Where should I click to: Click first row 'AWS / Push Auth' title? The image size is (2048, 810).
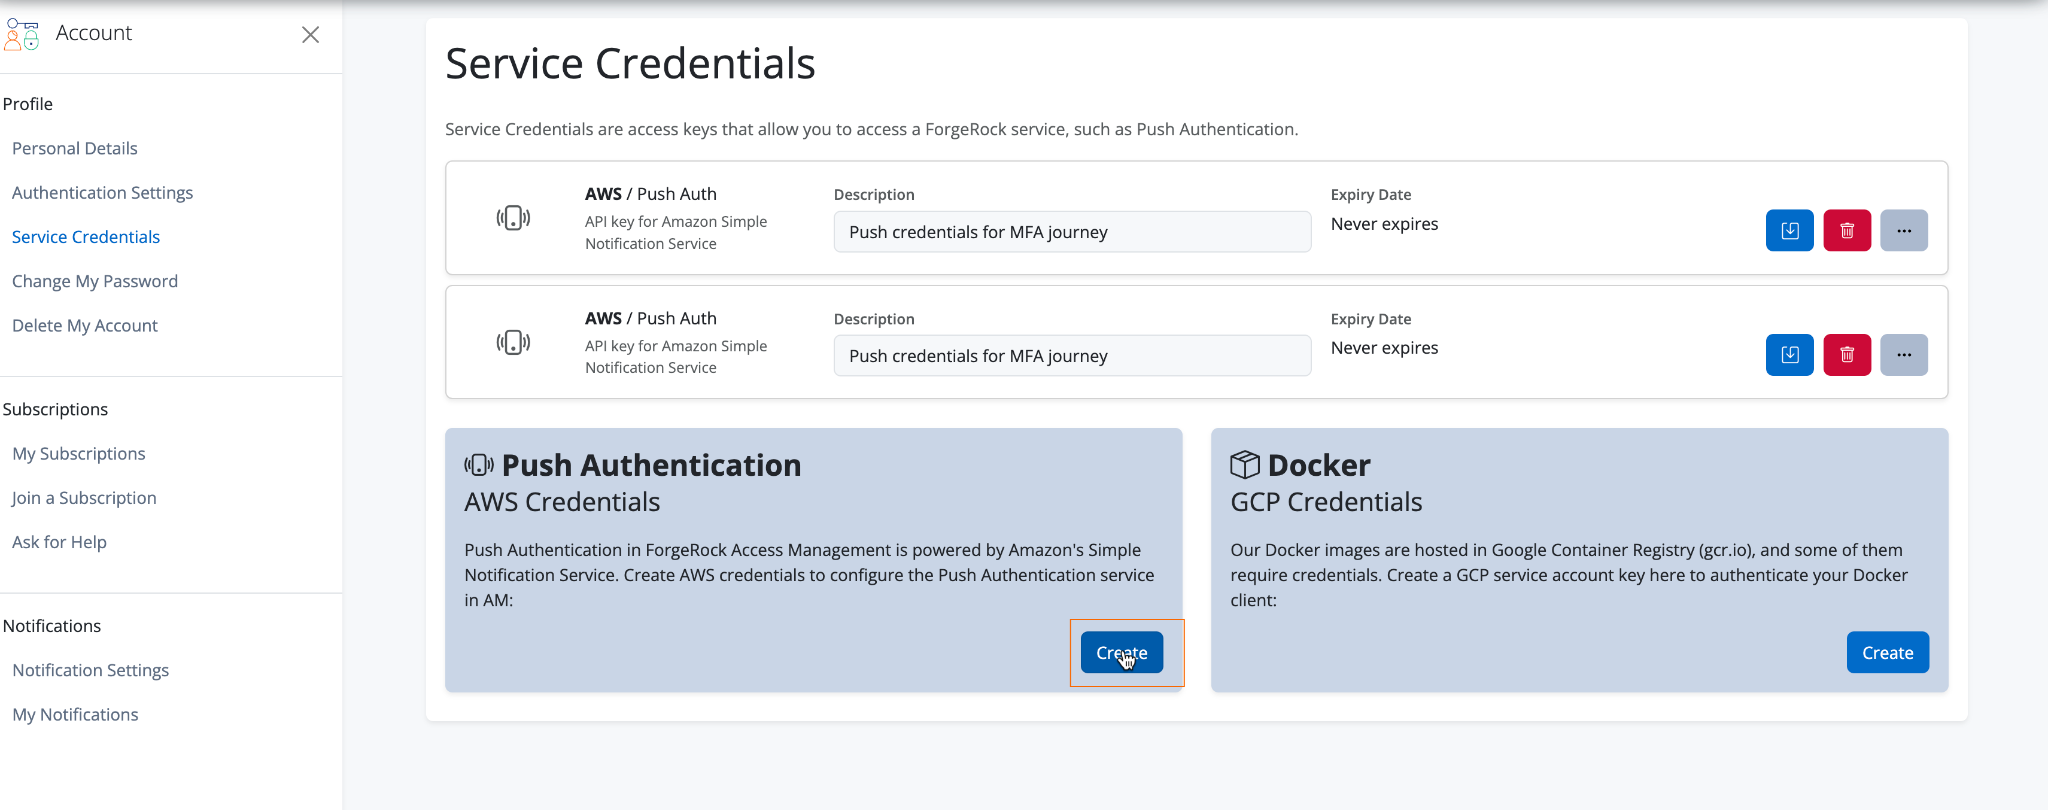(x=651, y=194)
